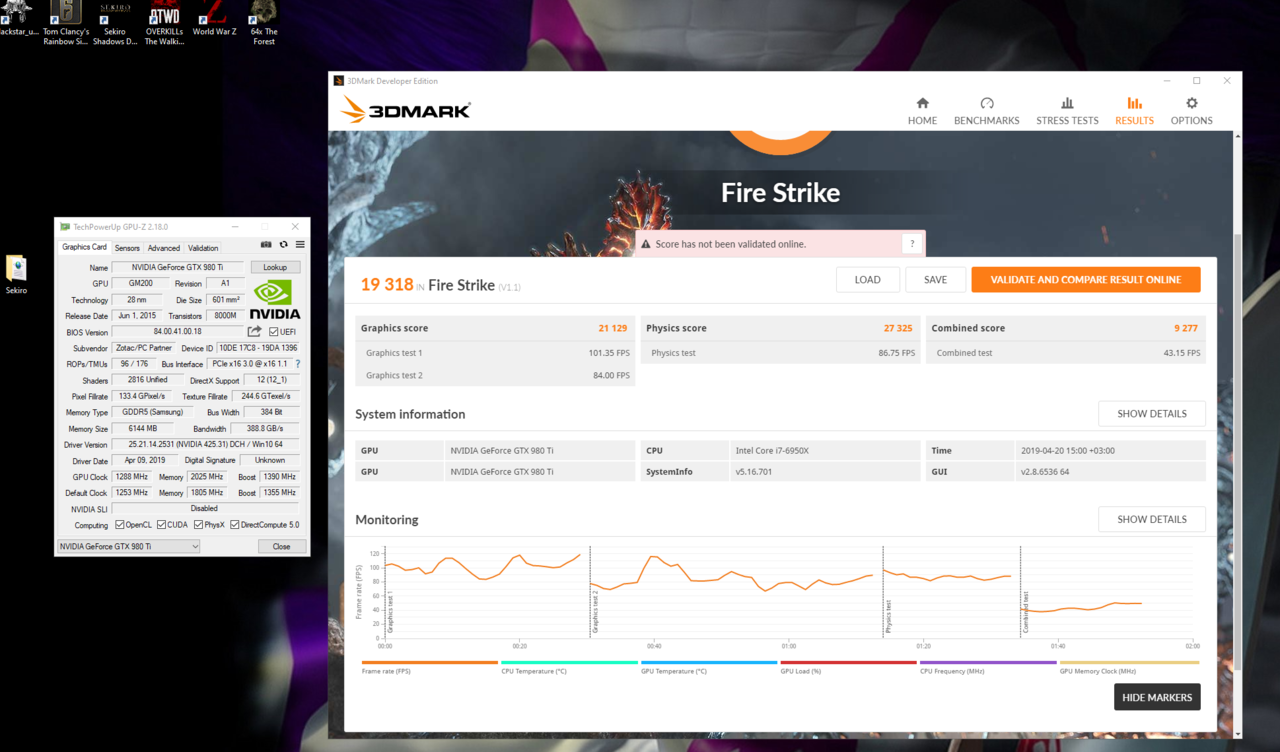The image size is (1280, 752).
Task: Open 64x The Forest desktop shortcut
Action: [x=264, y=24]
